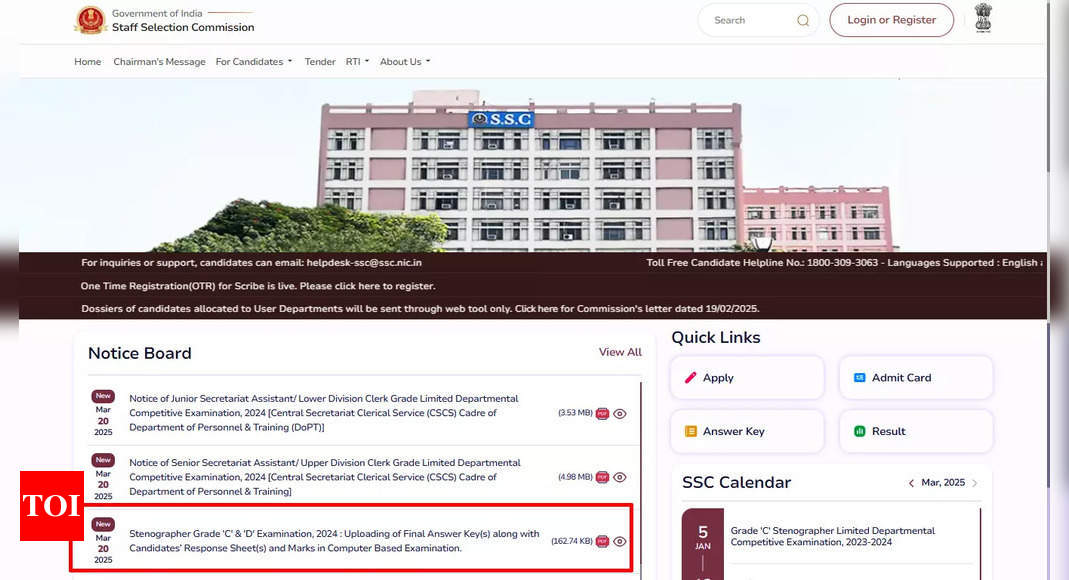Click the Toll Free Candidate Helpline text
This screenshot has width=1069, height=580.
coord(844,263)
